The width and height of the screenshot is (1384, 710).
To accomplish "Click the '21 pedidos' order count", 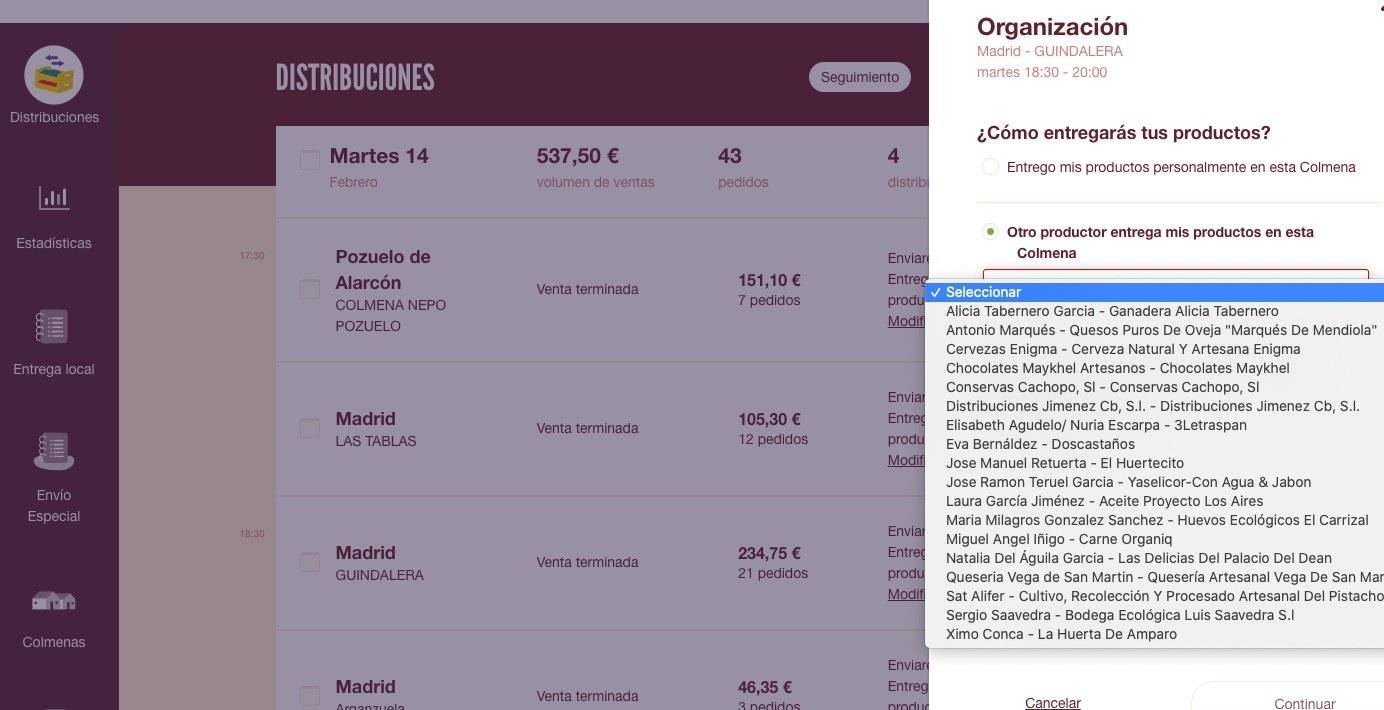I will pos(773,573).
